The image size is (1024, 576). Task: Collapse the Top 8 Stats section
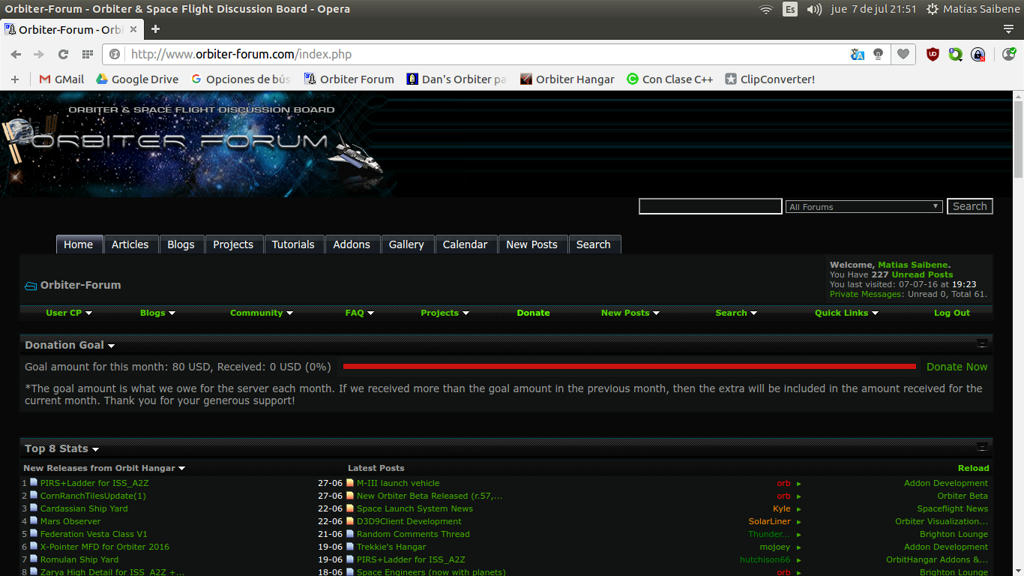pyautogui.click(x=982, y=447)
